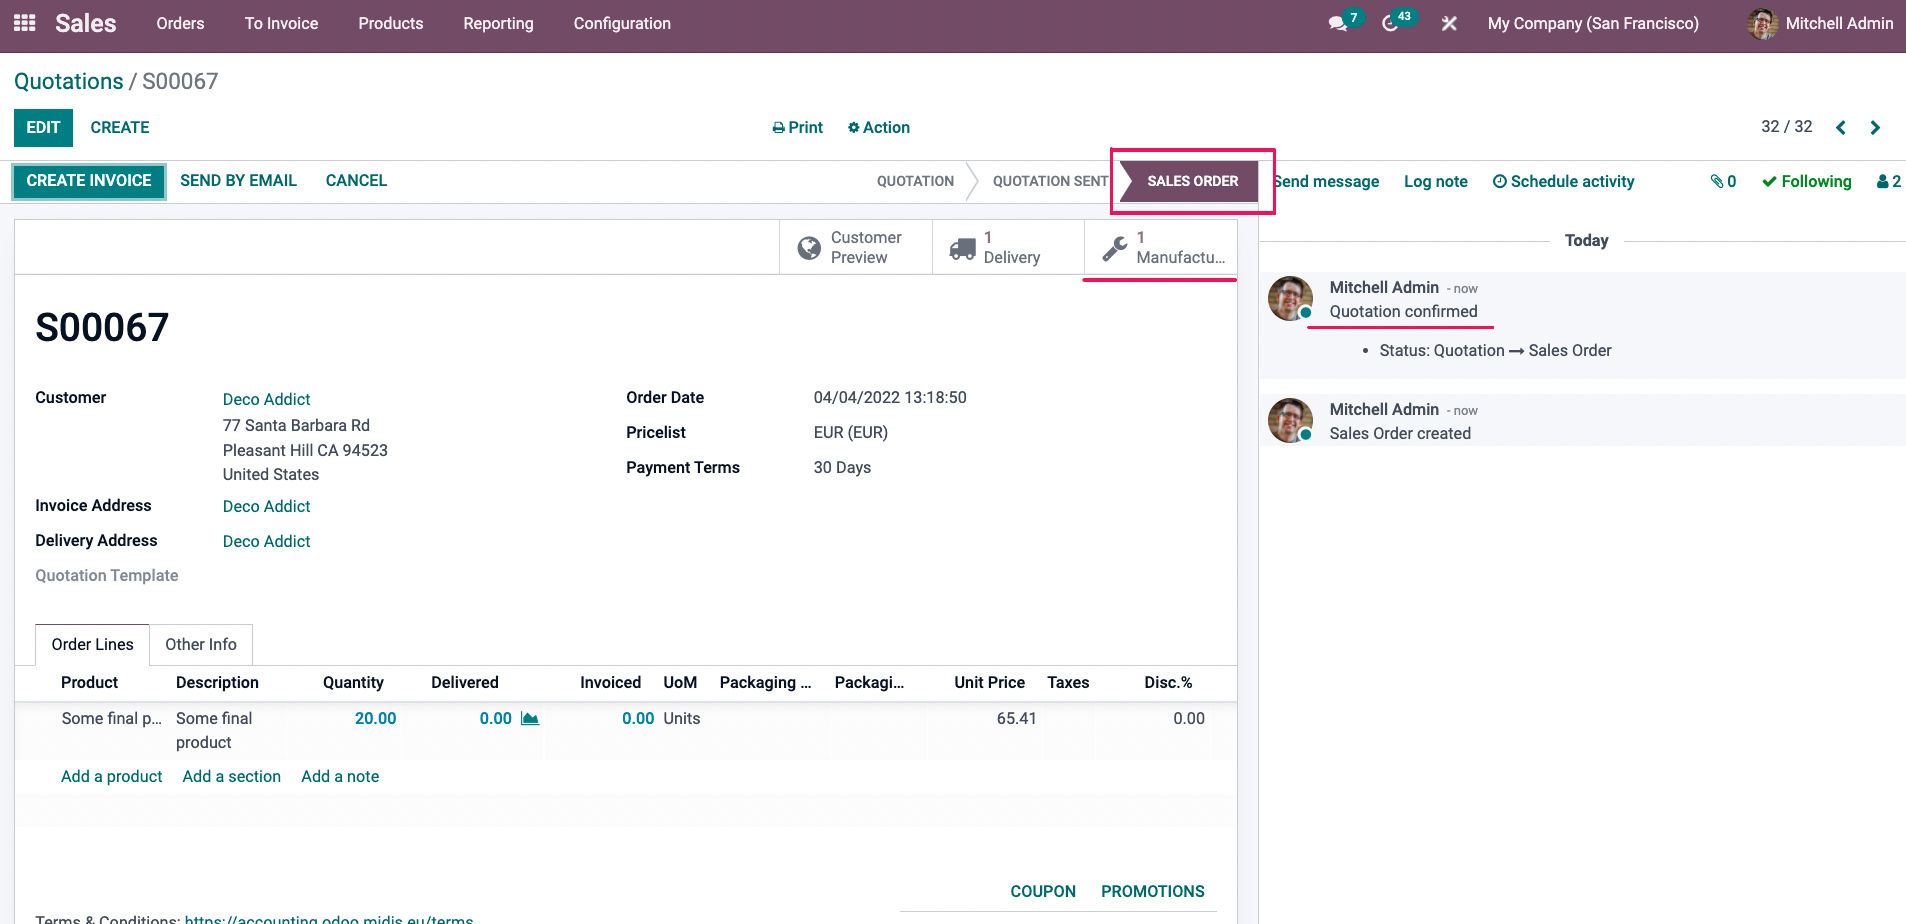
Task: Toggle the Following subscription
Action: tap(1807, 181)
